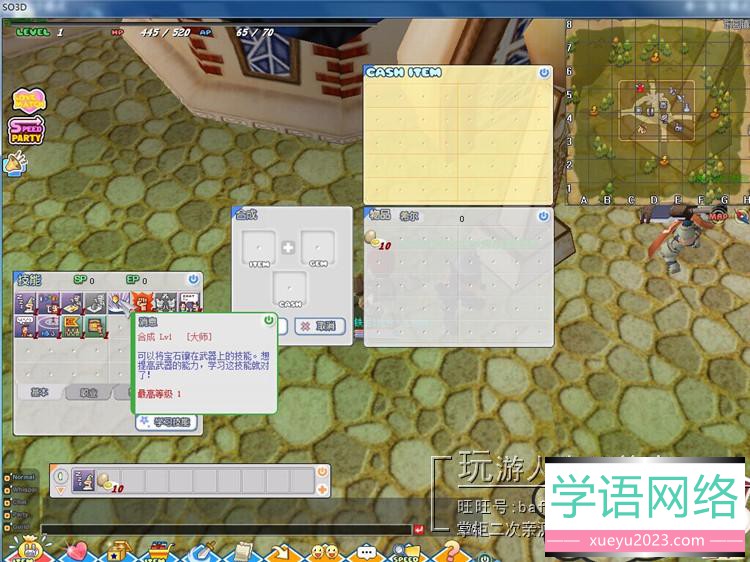Click the ITEM slot in synthesis panel
The width and height of the screenshot is (750, 562).
click(x=260, y=247)
